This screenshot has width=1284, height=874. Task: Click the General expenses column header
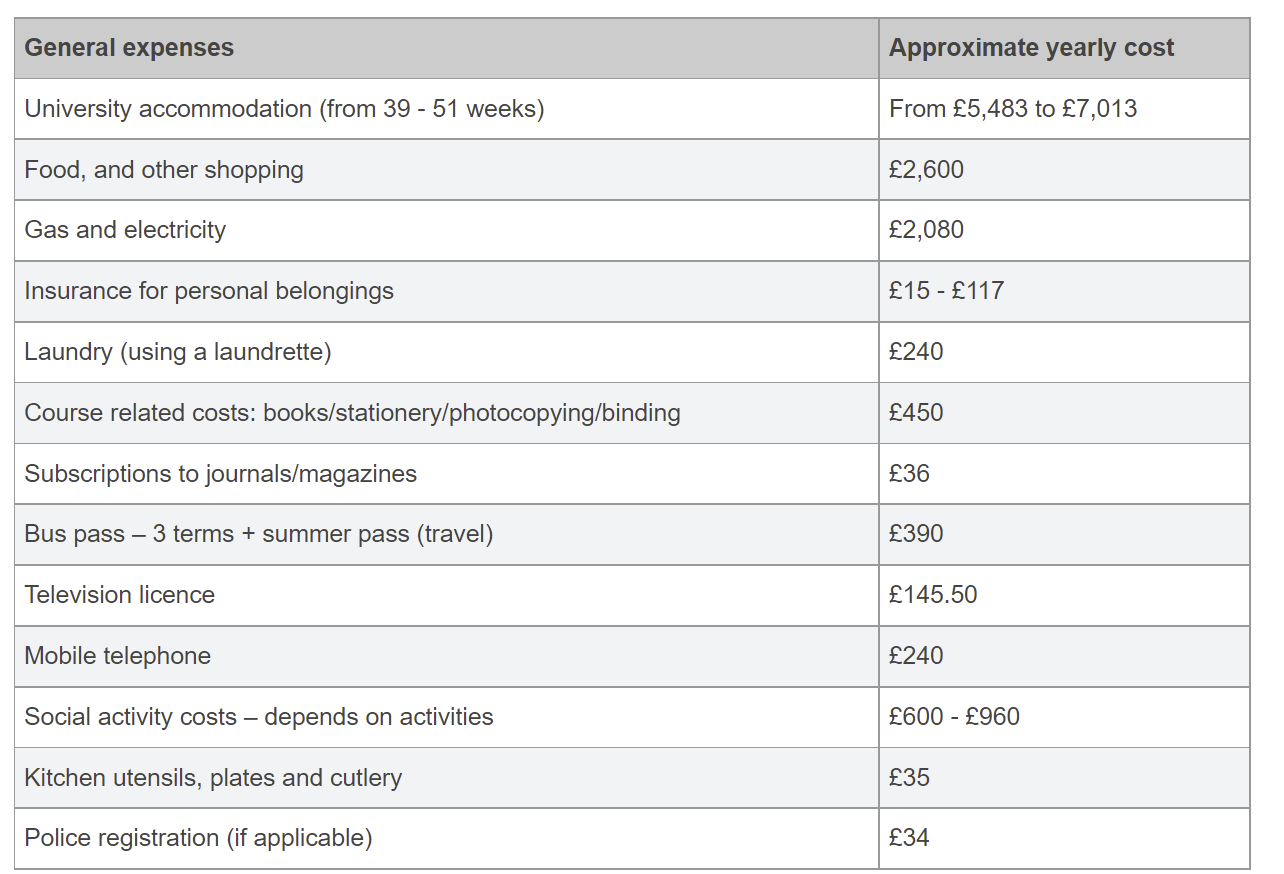(129, 48)
